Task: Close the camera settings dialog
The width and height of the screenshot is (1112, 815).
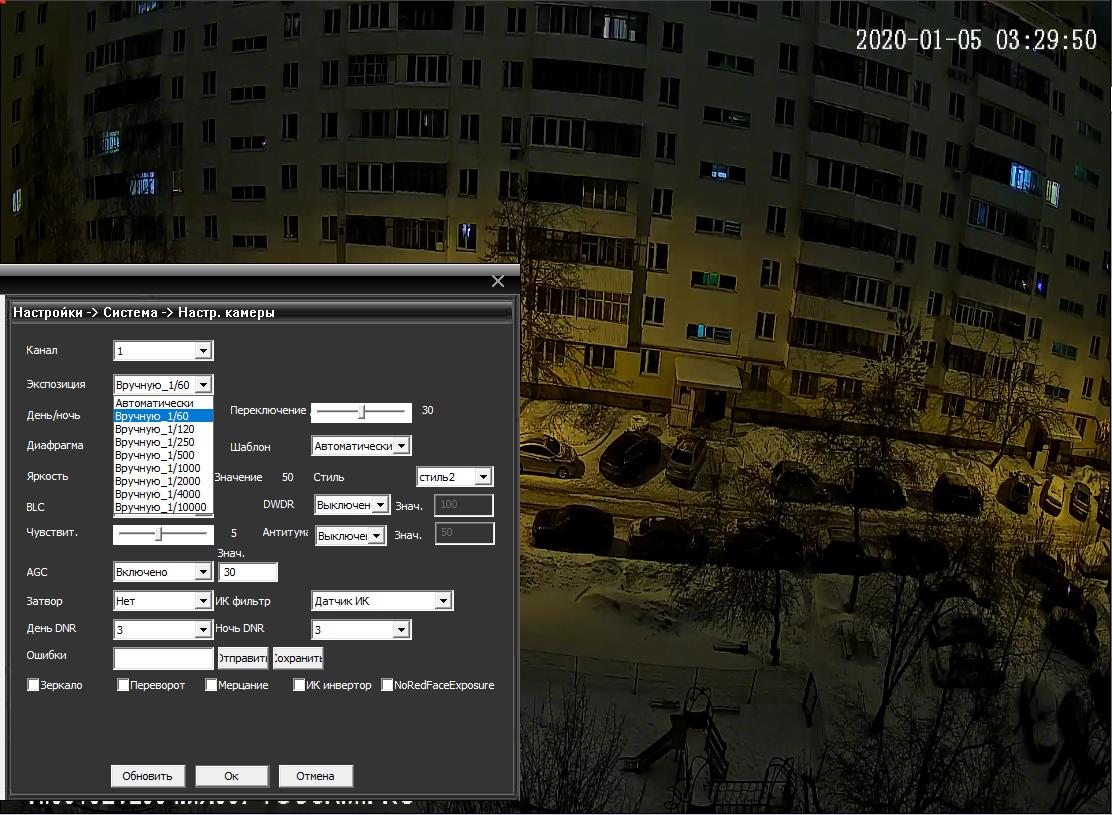Action: 498,281
